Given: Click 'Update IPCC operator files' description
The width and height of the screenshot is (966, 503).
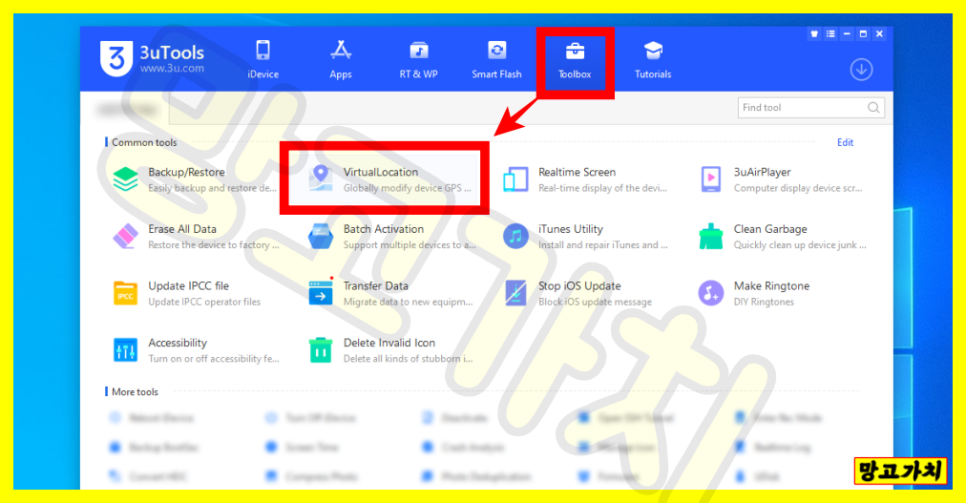Looking at the screenshot, I should [205, 301].
